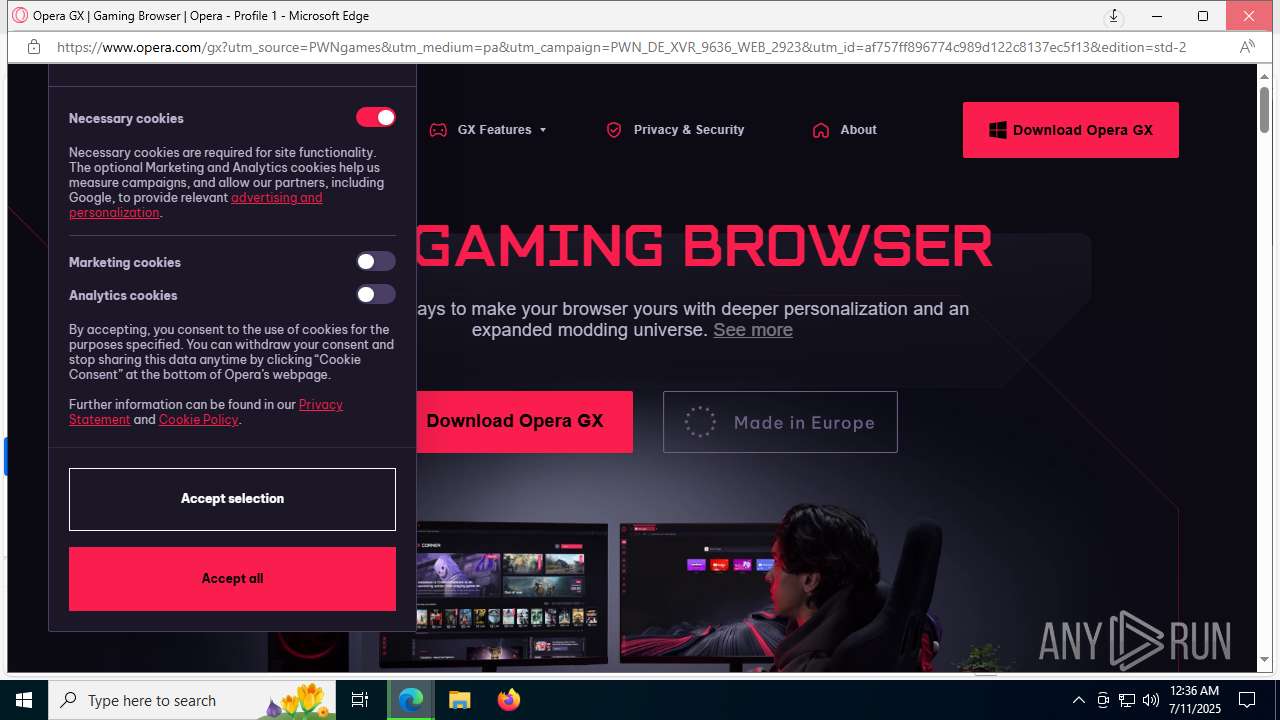Click the address bar URL field
This screenshot has width=1280, height=720.
tap(621, 47)
